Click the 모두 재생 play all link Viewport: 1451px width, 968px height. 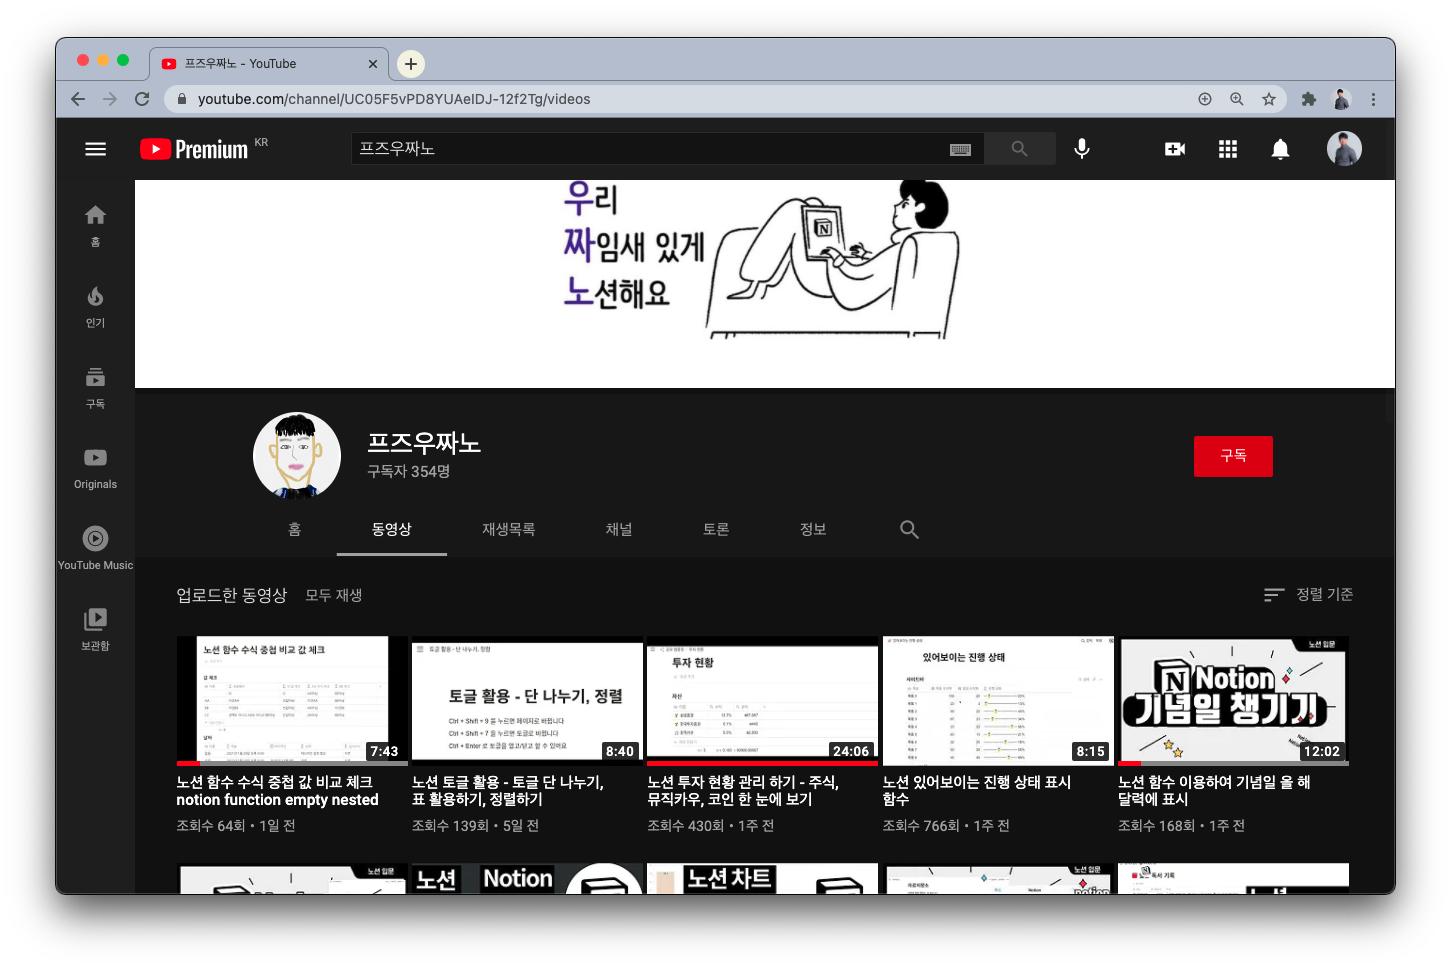coord(334,595)
